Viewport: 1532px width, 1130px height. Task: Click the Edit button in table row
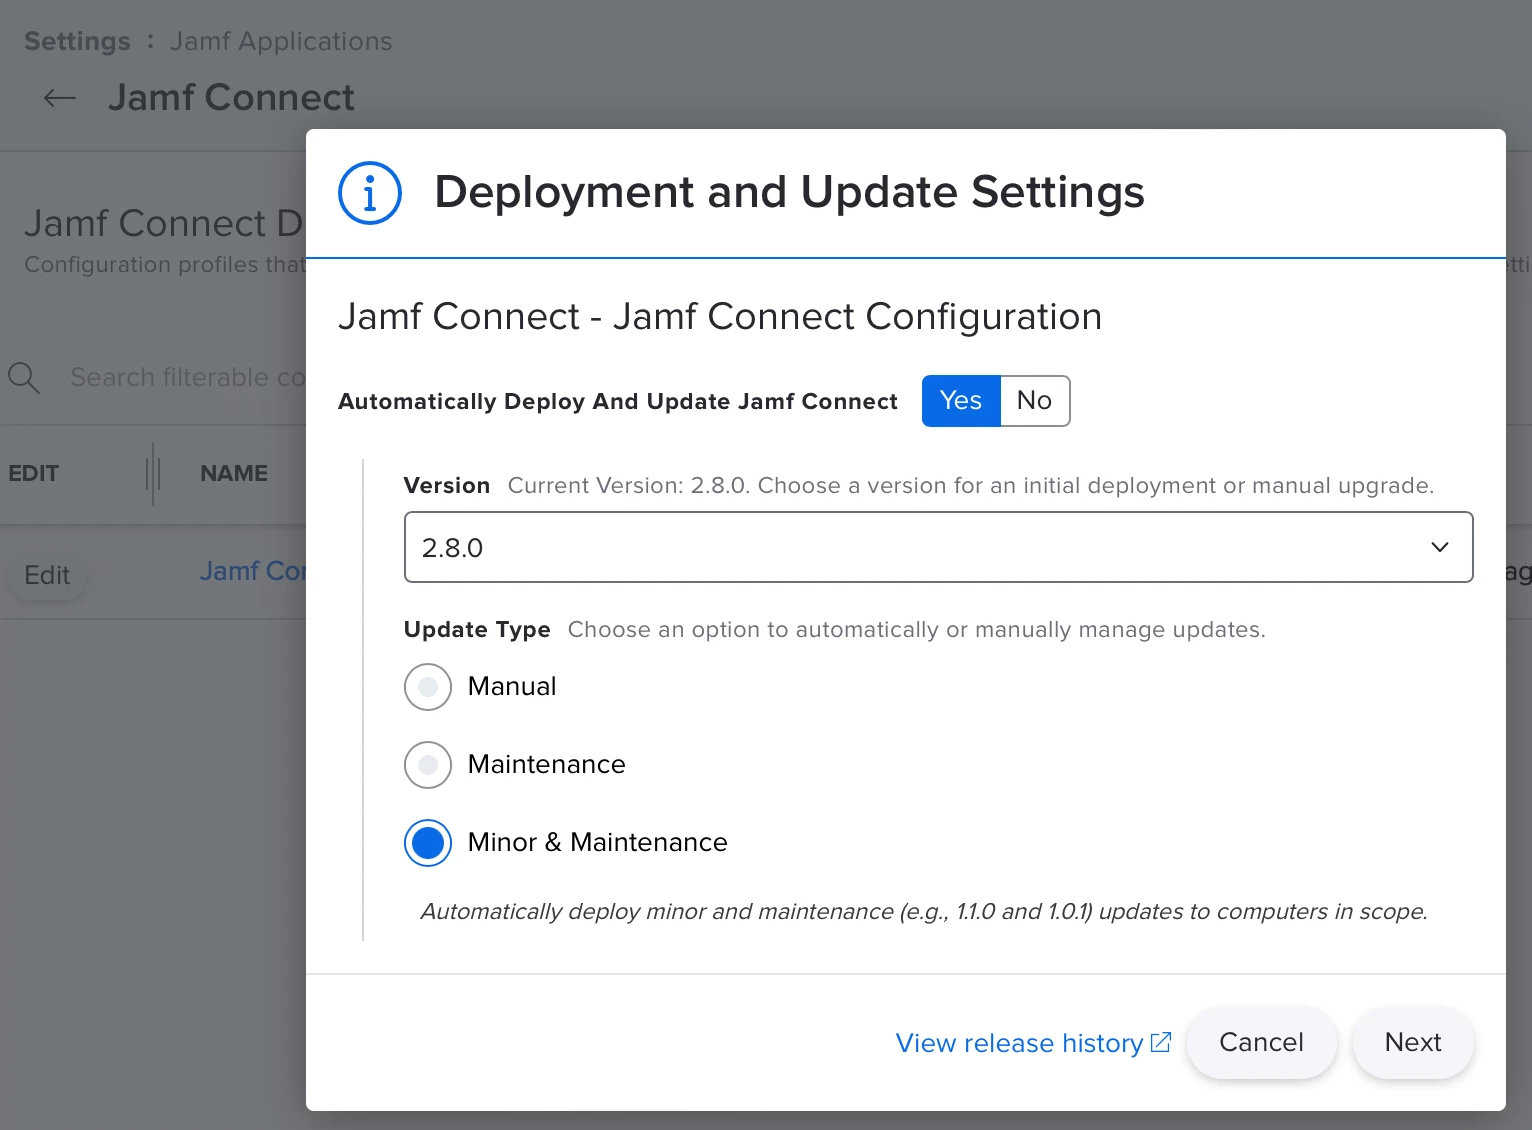click(x=47, y=575)
